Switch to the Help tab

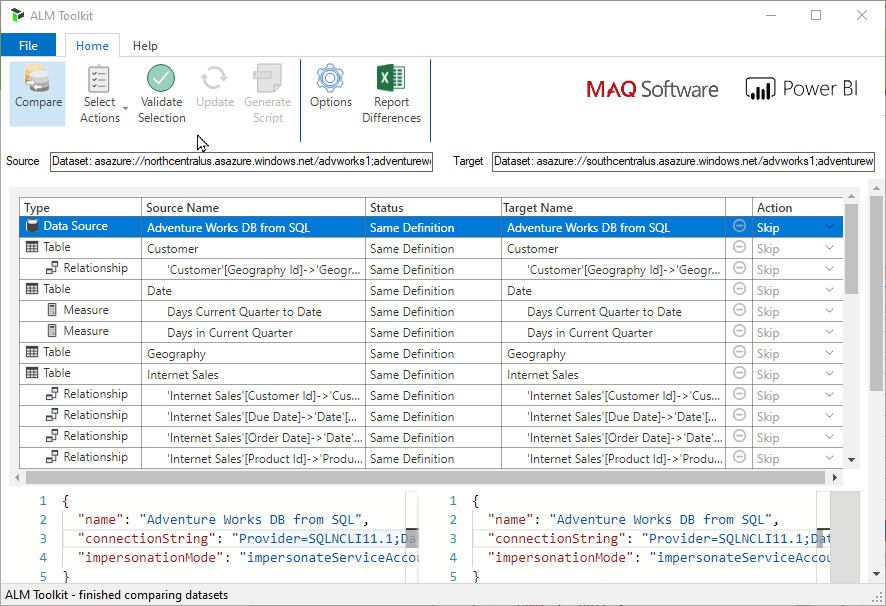[x=145, y=46]
